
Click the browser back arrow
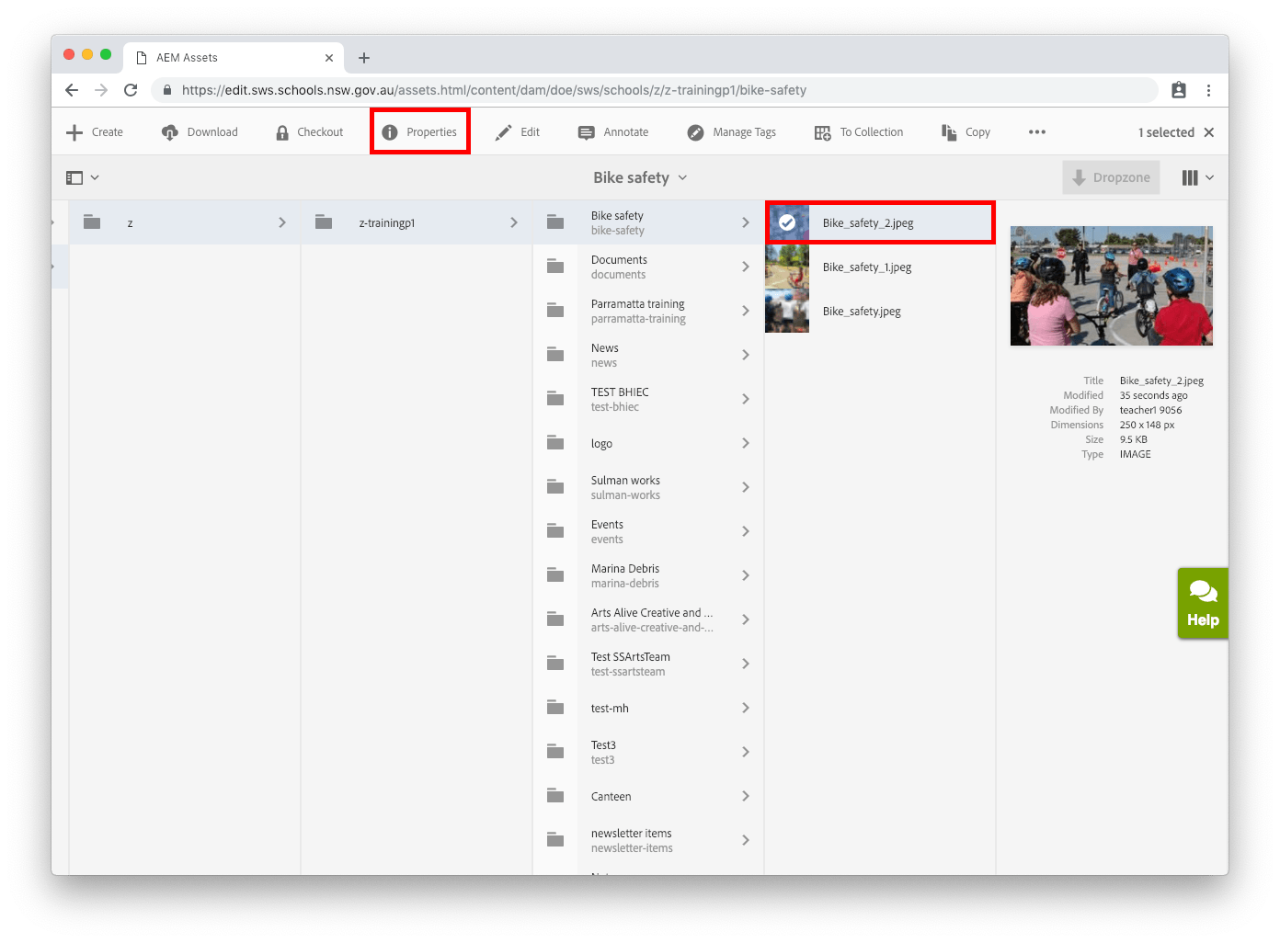[x=71, y=90]
